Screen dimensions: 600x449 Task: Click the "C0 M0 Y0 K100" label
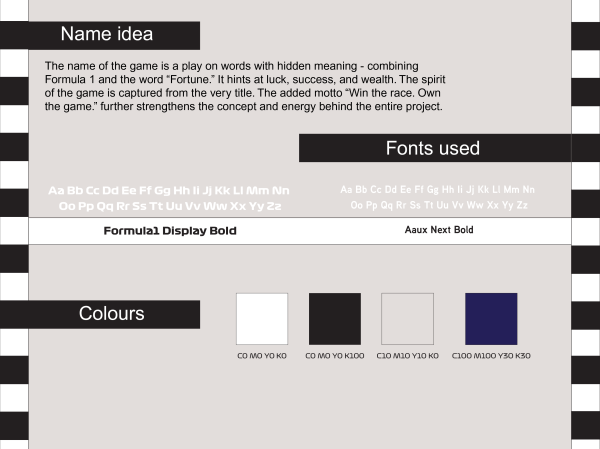click(335, 355)
